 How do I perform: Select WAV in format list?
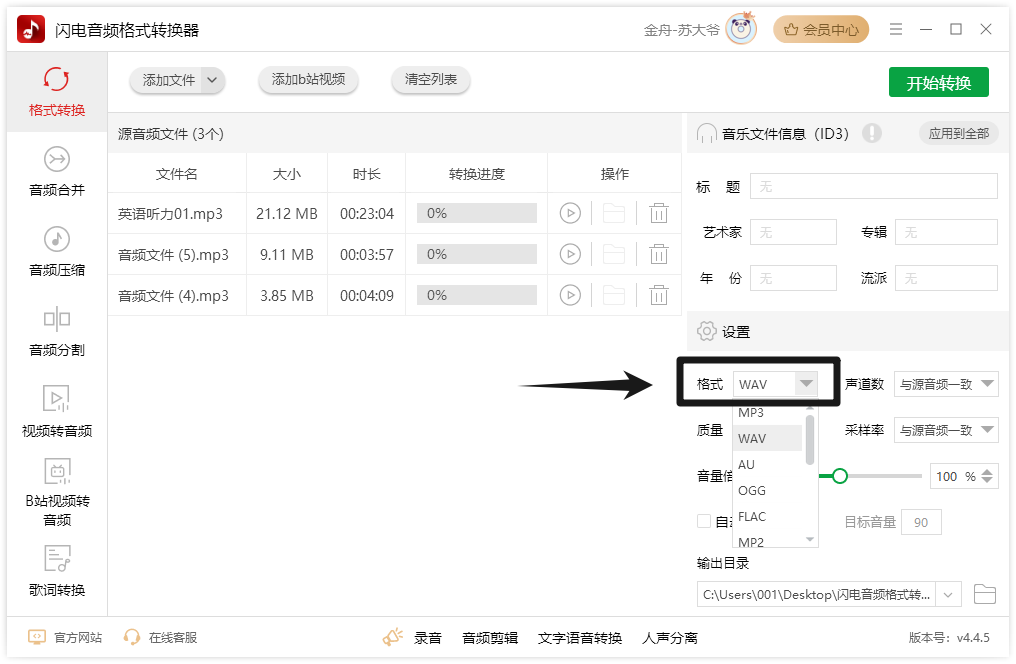pyautogui.click(x=767, y=439)
